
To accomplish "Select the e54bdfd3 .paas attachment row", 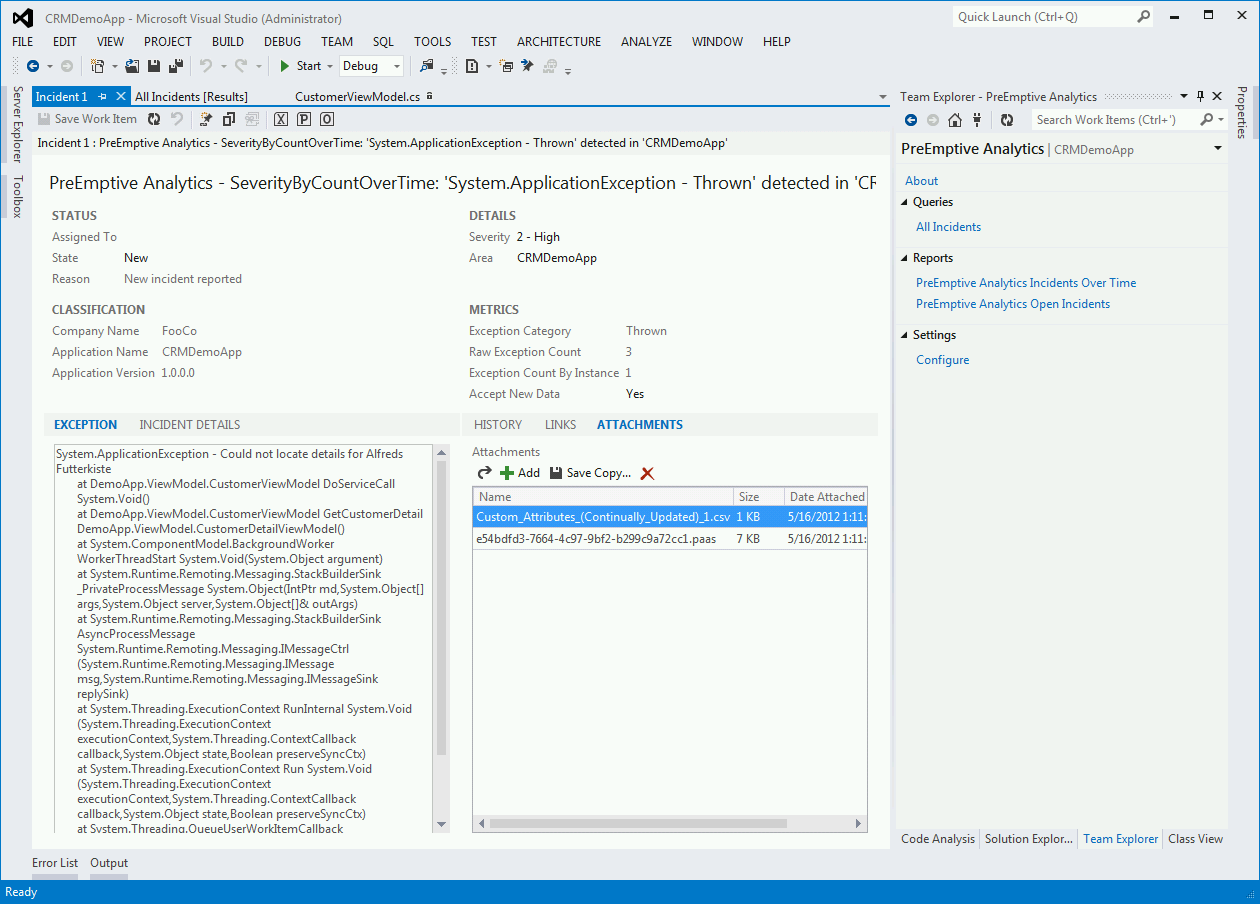I will [669, 539].
